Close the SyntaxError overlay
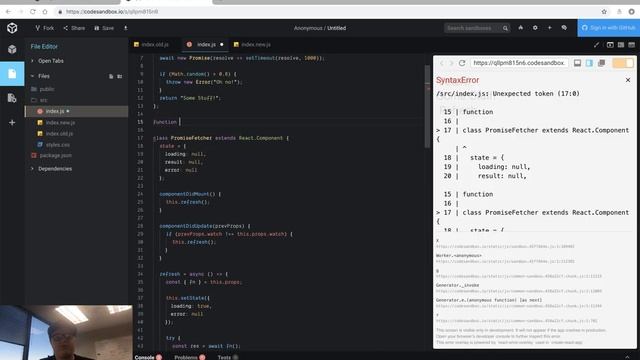The height and width of the screenshot is (360, 640). 628,80
